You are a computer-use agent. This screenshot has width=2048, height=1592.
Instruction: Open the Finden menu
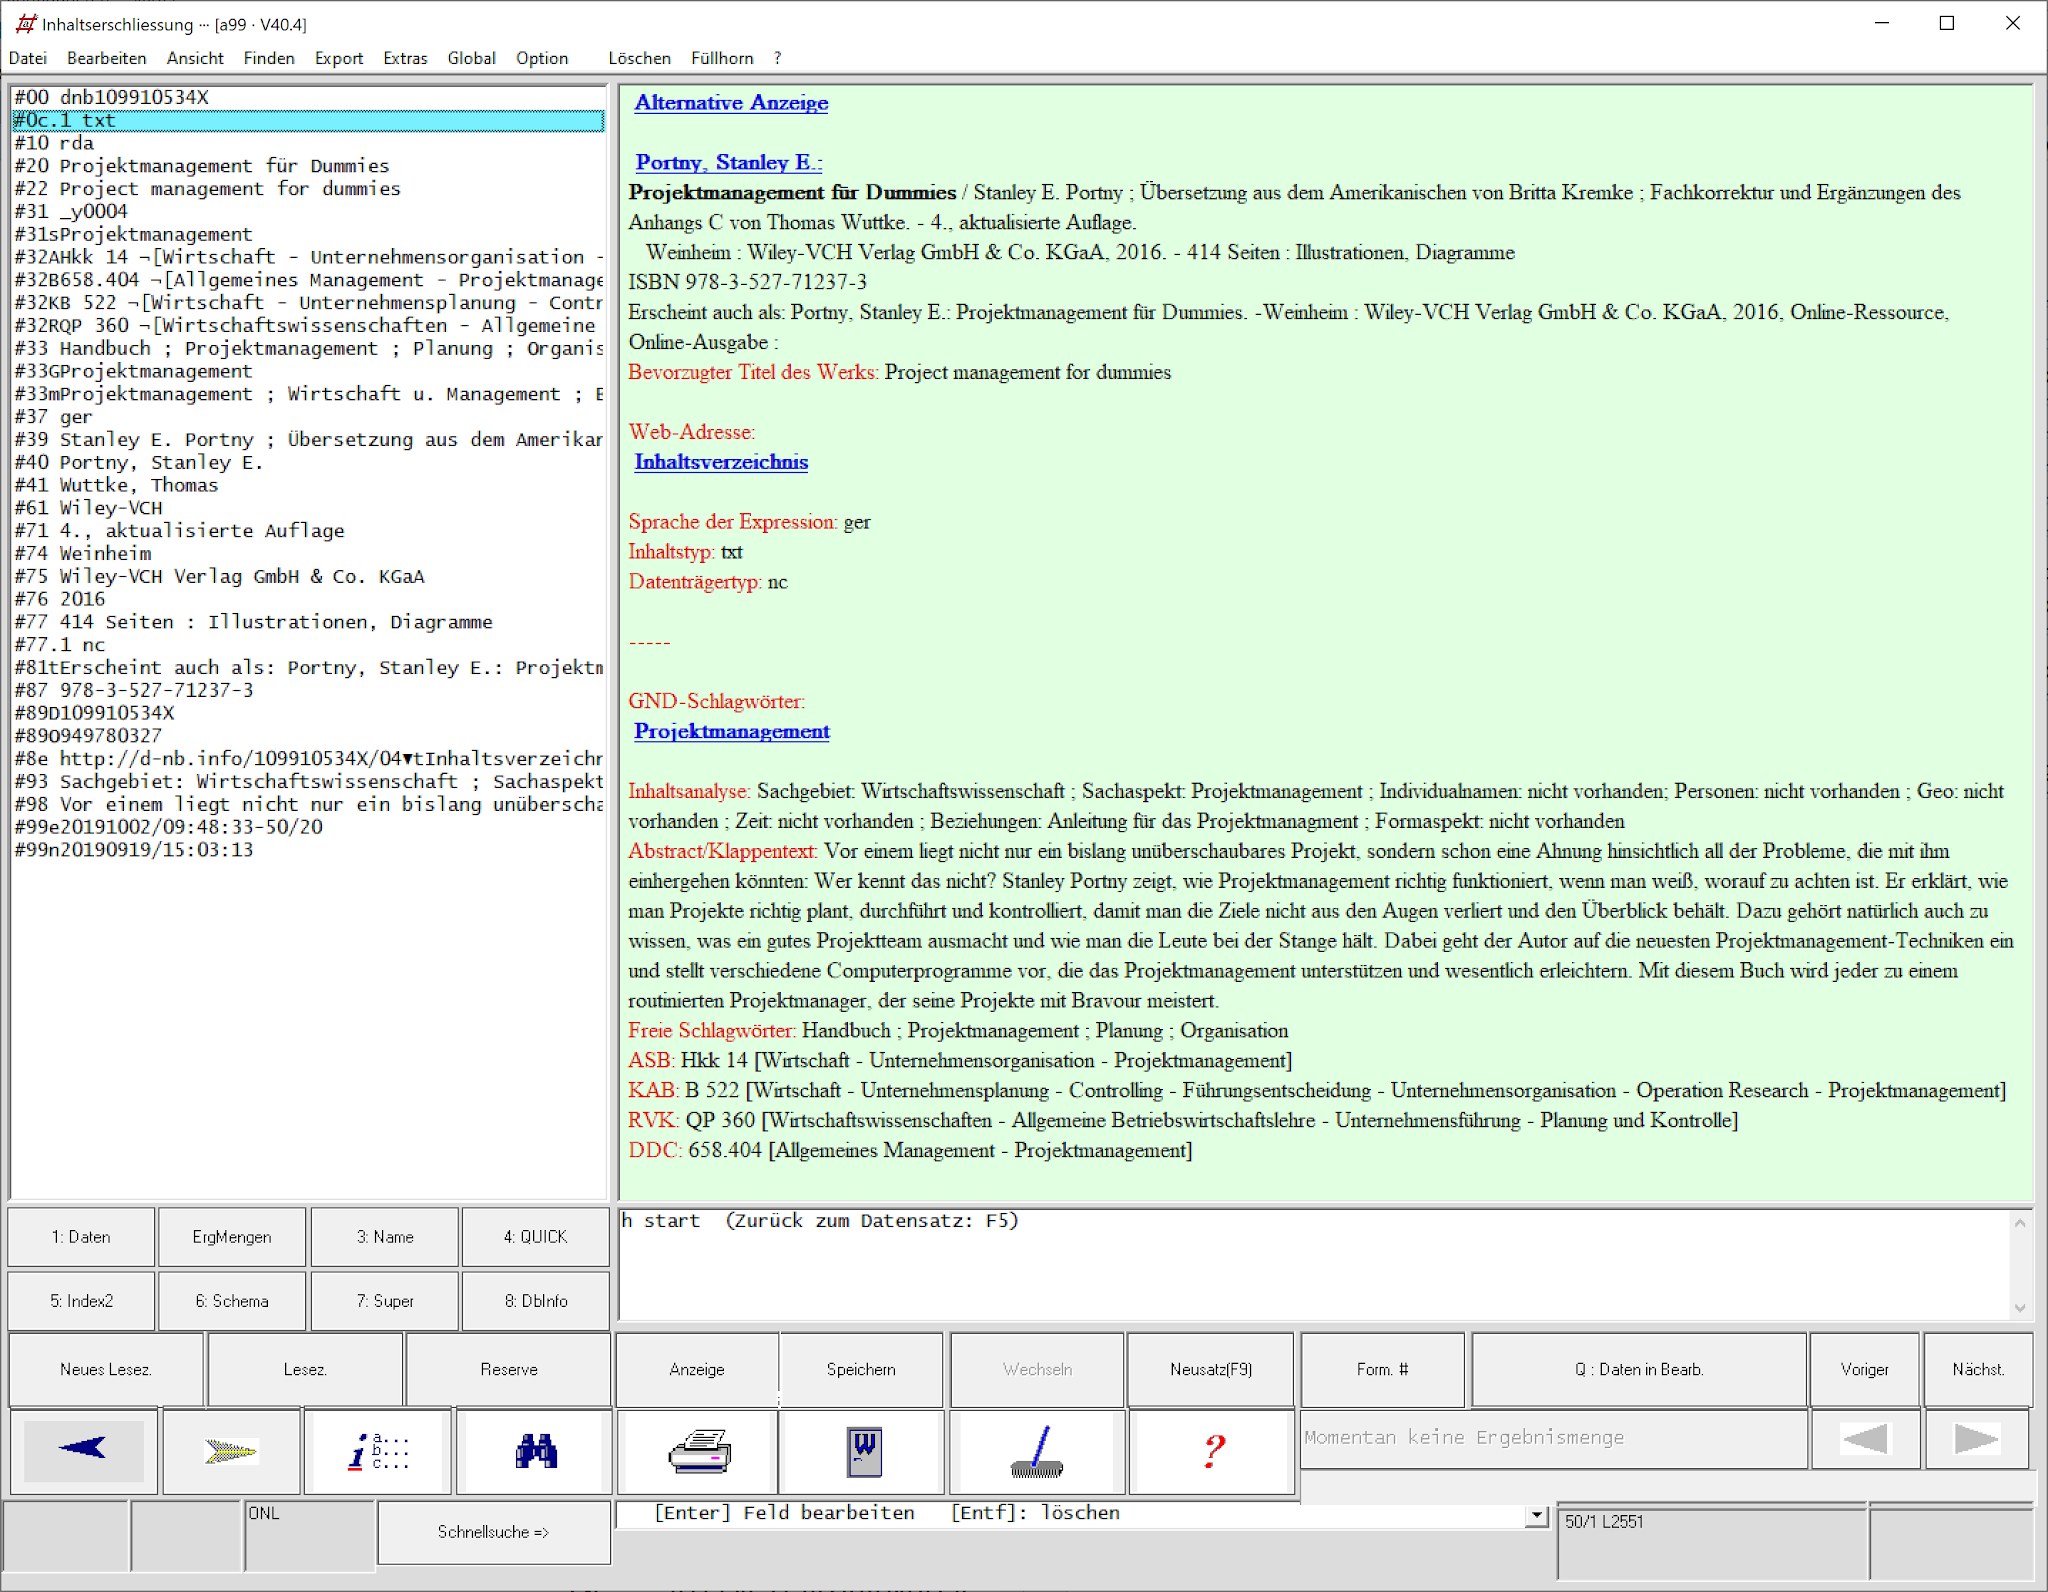pos(269,58)
